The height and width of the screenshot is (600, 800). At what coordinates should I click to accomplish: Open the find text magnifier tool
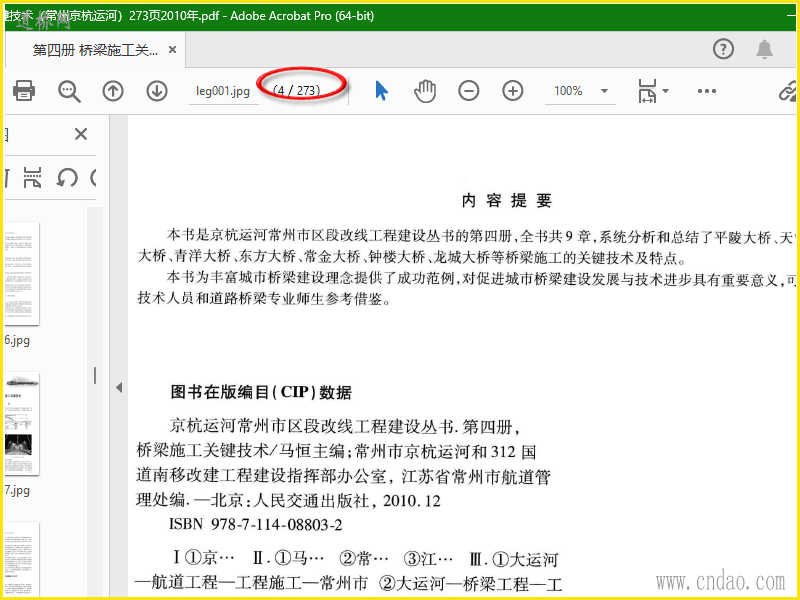(69, 91)
